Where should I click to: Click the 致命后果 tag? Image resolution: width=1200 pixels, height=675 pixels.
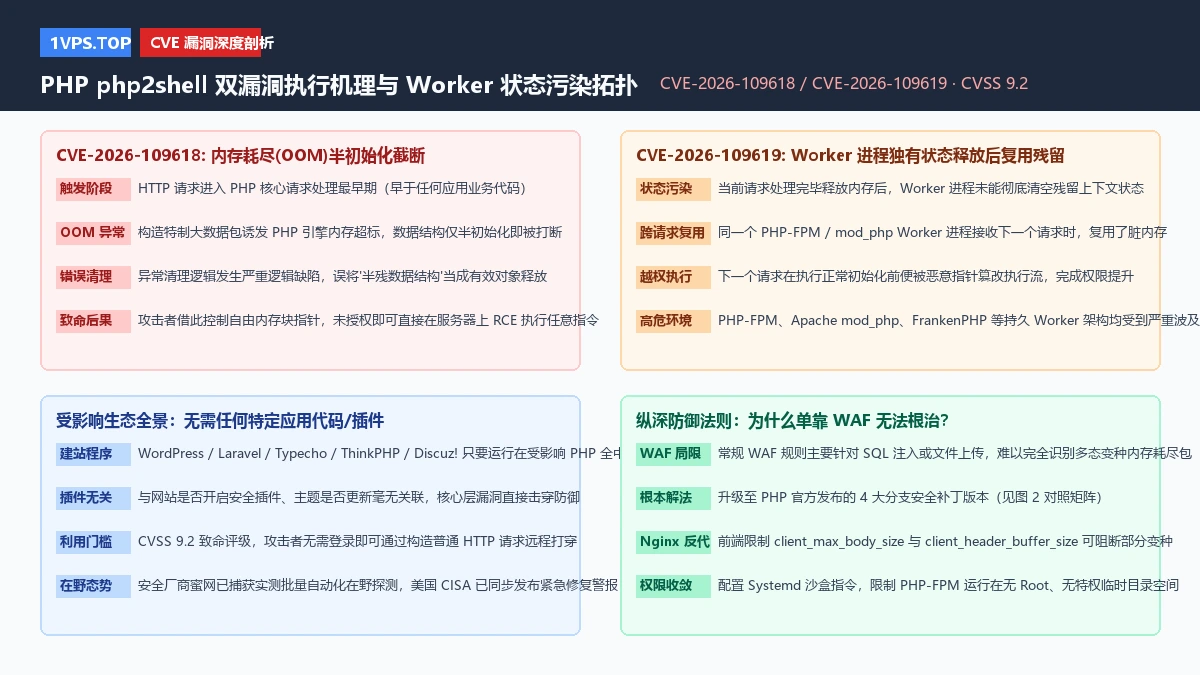(93, 320)
